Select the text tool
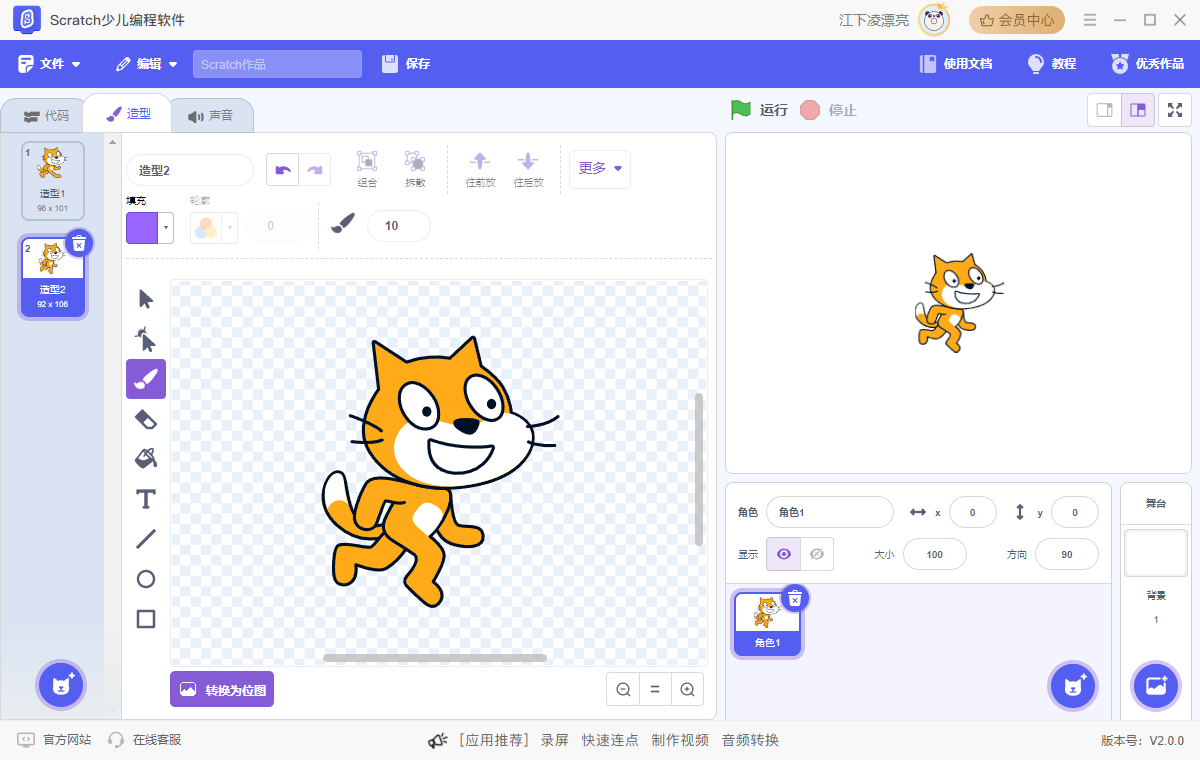1200x760 pixels. tap(146, 499)
